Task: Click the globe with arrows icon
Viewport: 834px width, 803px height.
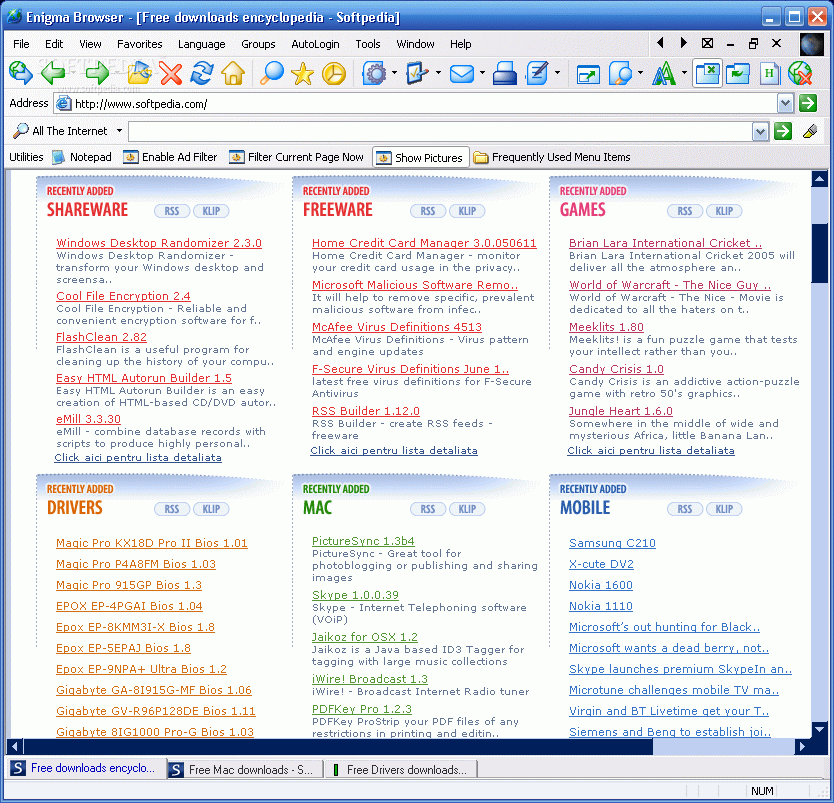Action: click(x=21, y=73)
